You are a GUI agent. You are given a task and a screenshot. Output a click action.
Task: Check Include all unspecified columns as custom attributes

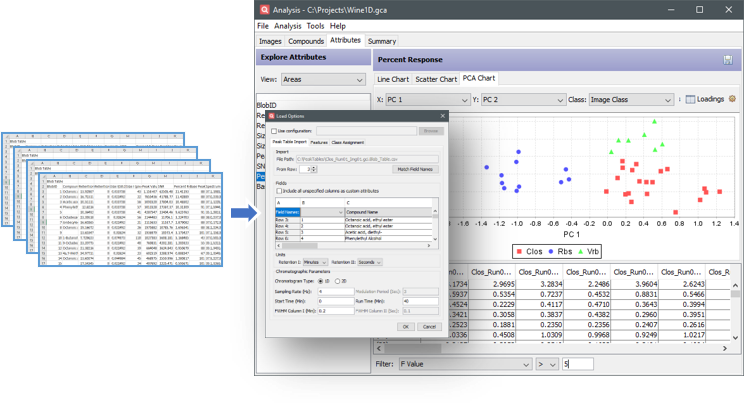pos(279,191)
